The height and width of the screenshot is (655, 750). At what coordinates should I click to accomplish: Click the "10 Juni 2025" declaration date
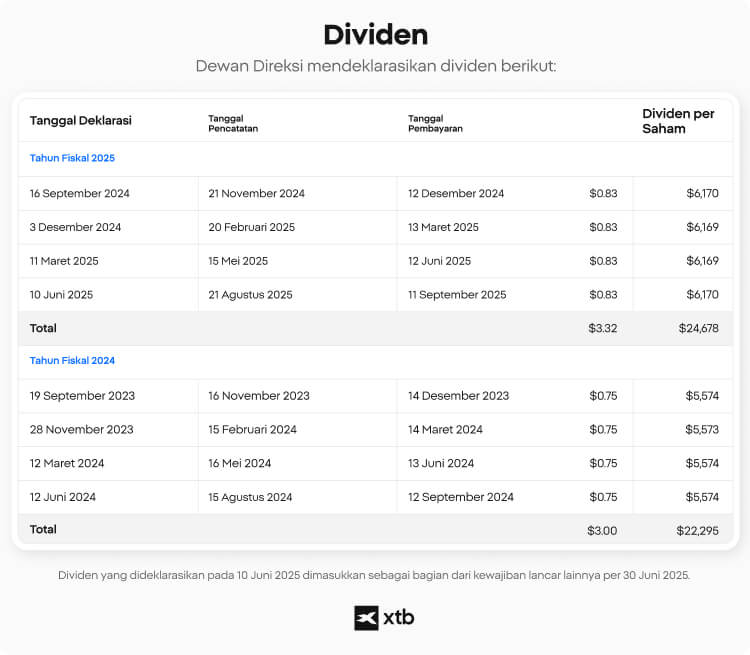(x=61, y=295)
